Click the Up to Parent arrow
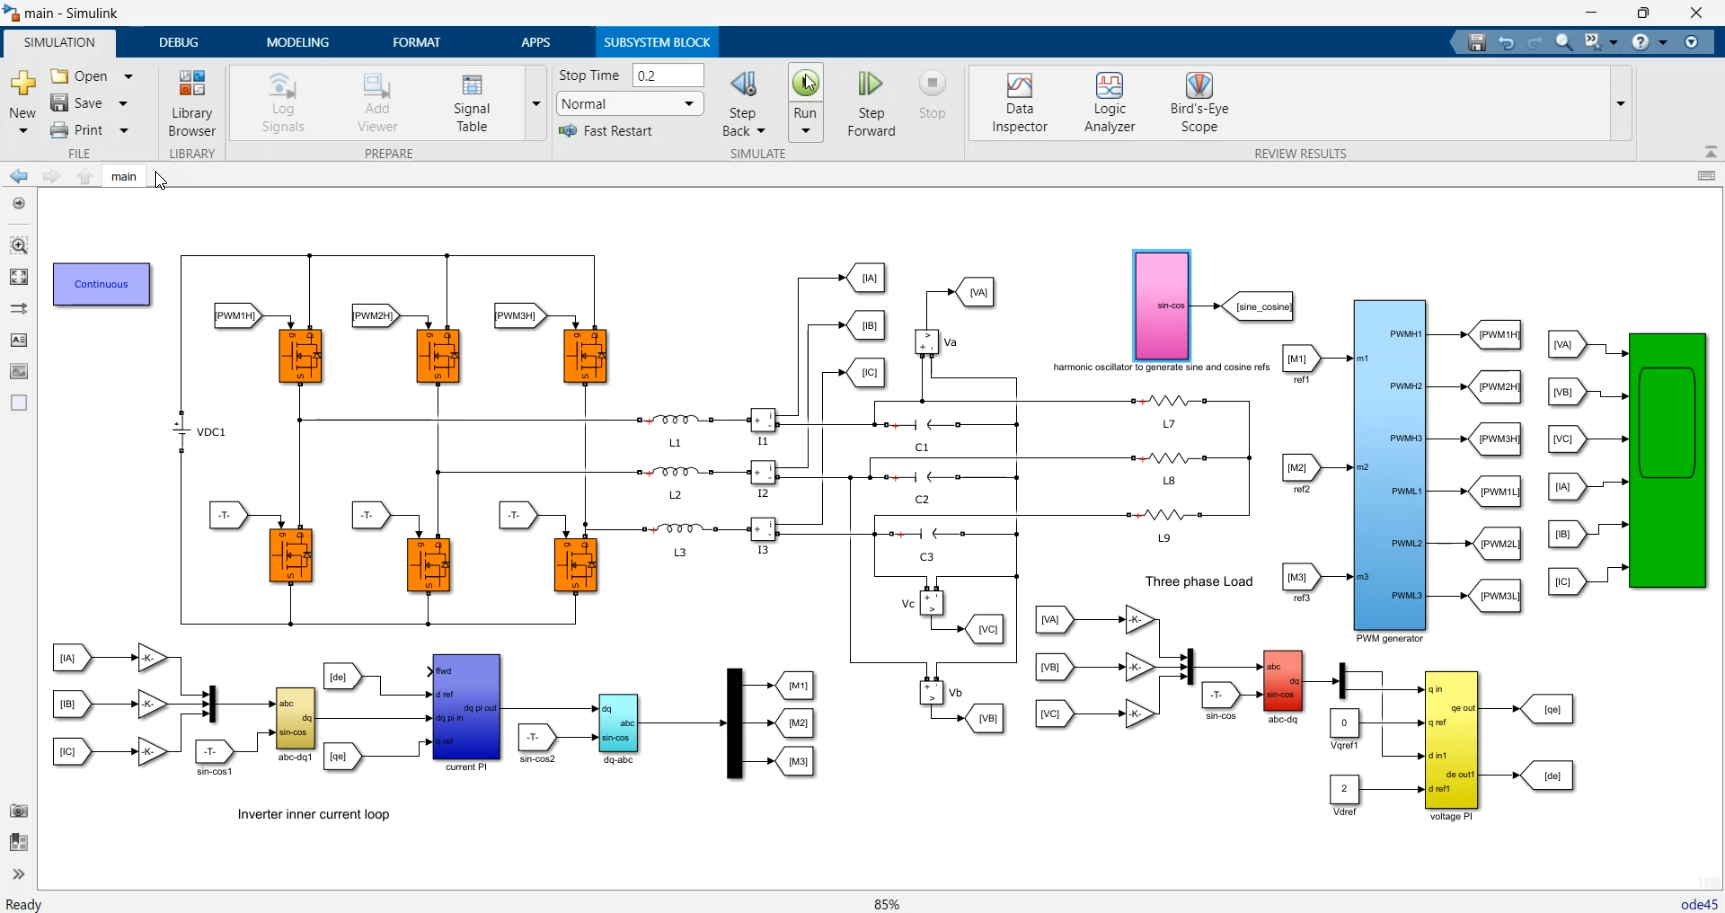This screenshot has height=913, width=1725. 85,176
